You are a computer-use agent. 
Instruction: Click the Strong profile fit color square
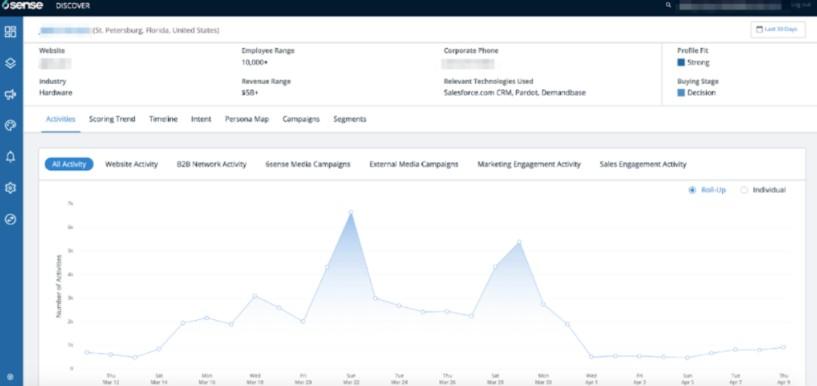click(x=681, y=63)
